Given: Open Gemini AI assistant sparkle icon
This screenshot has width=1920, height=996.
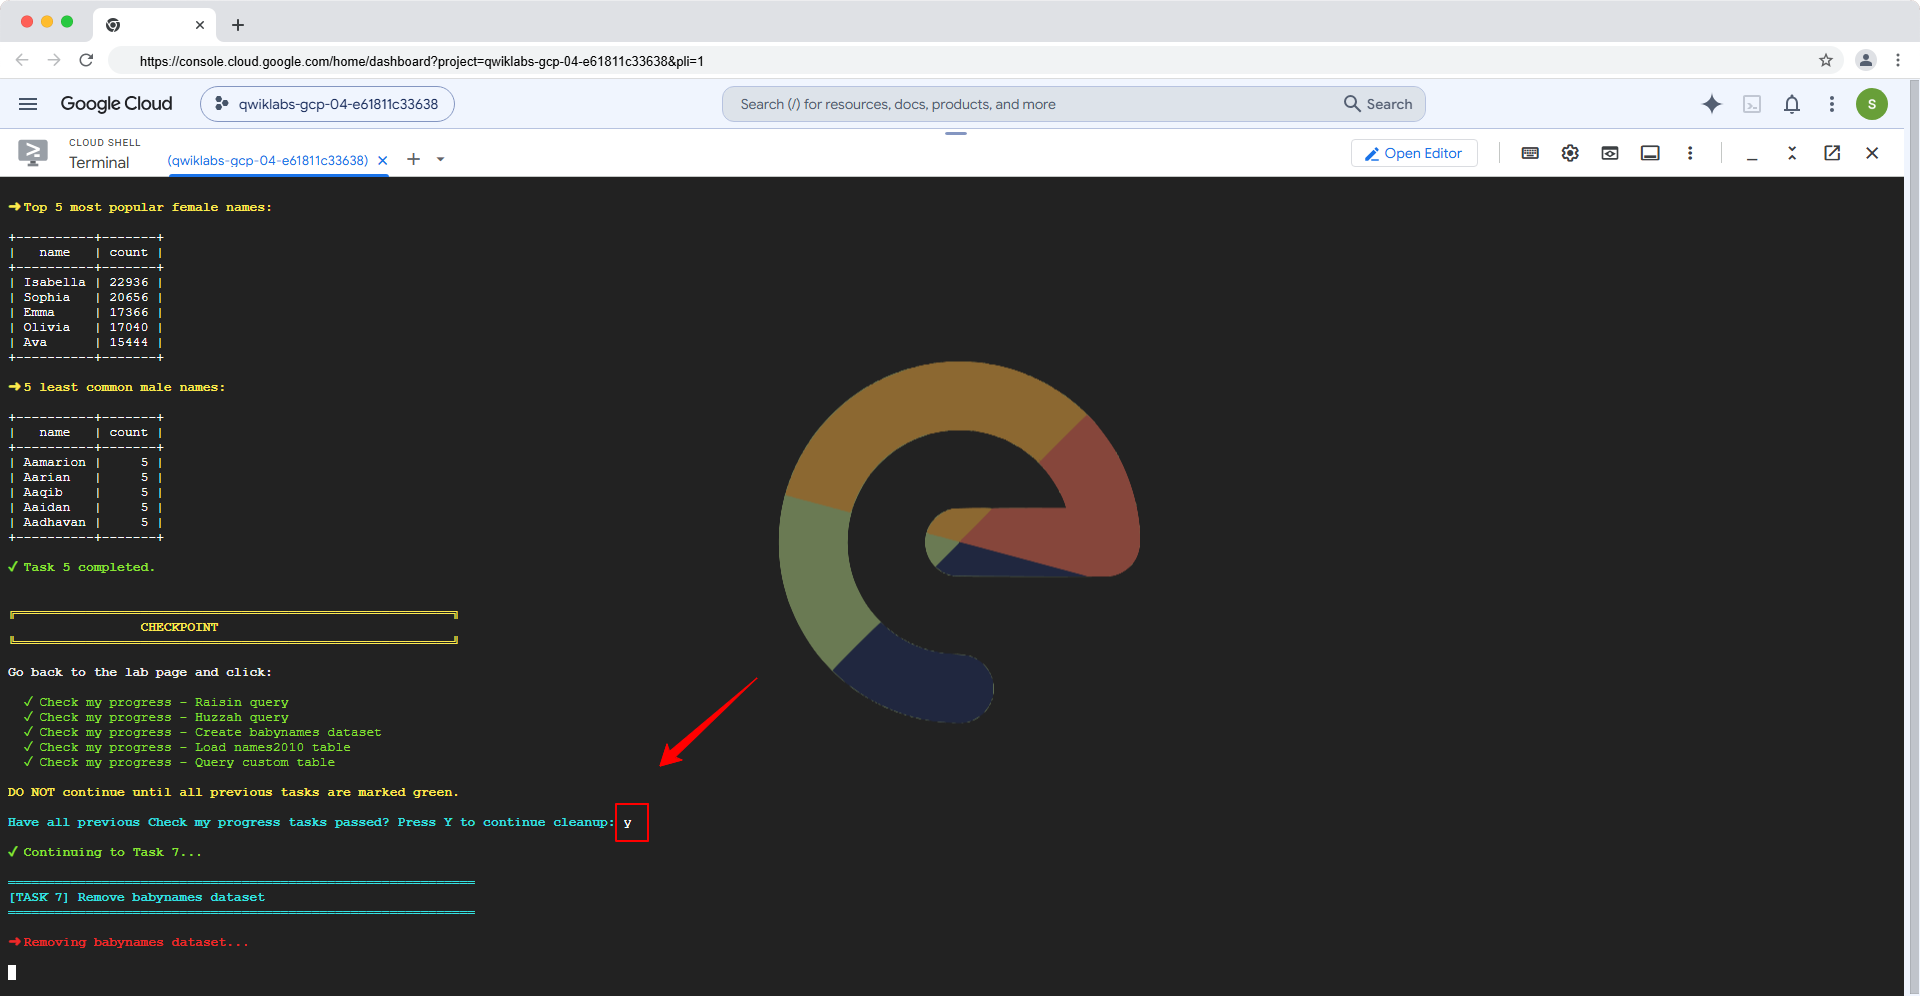Looking at the screenshot, I should pyautogui.click(x=1712, y=104).
